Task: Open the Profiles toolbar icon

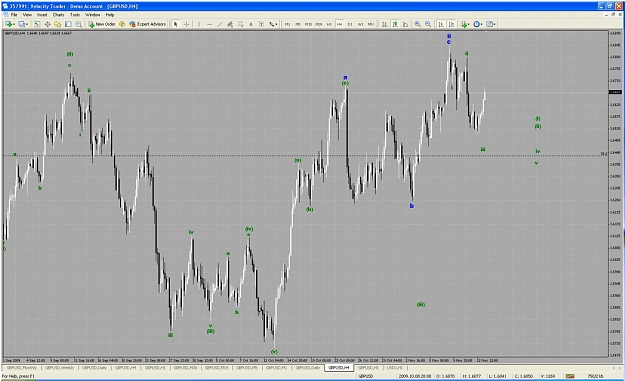Action: [x=21, y=24]
